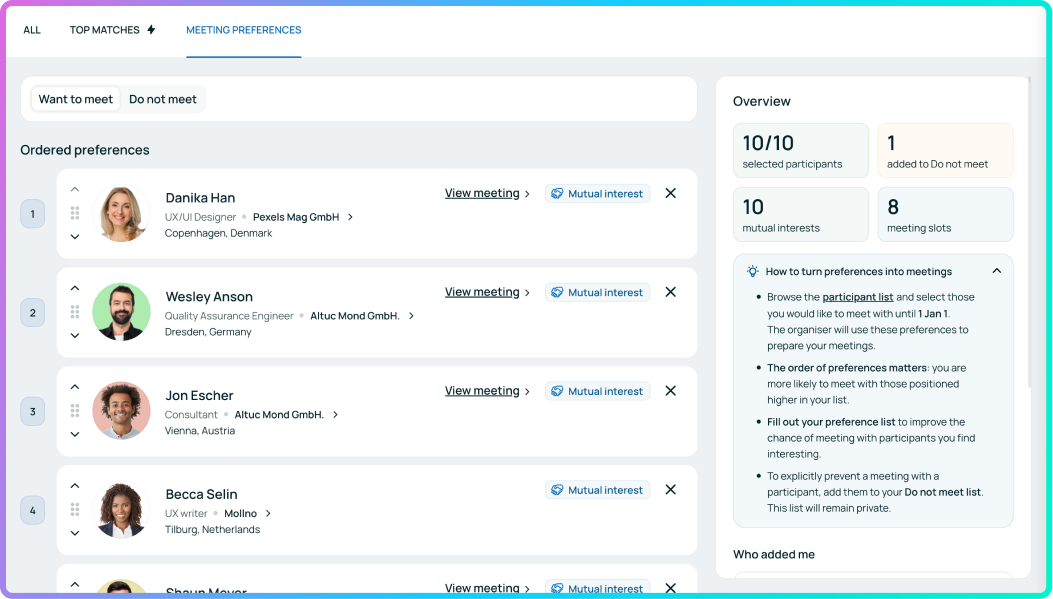Click the added to Do not meet card

946,150
